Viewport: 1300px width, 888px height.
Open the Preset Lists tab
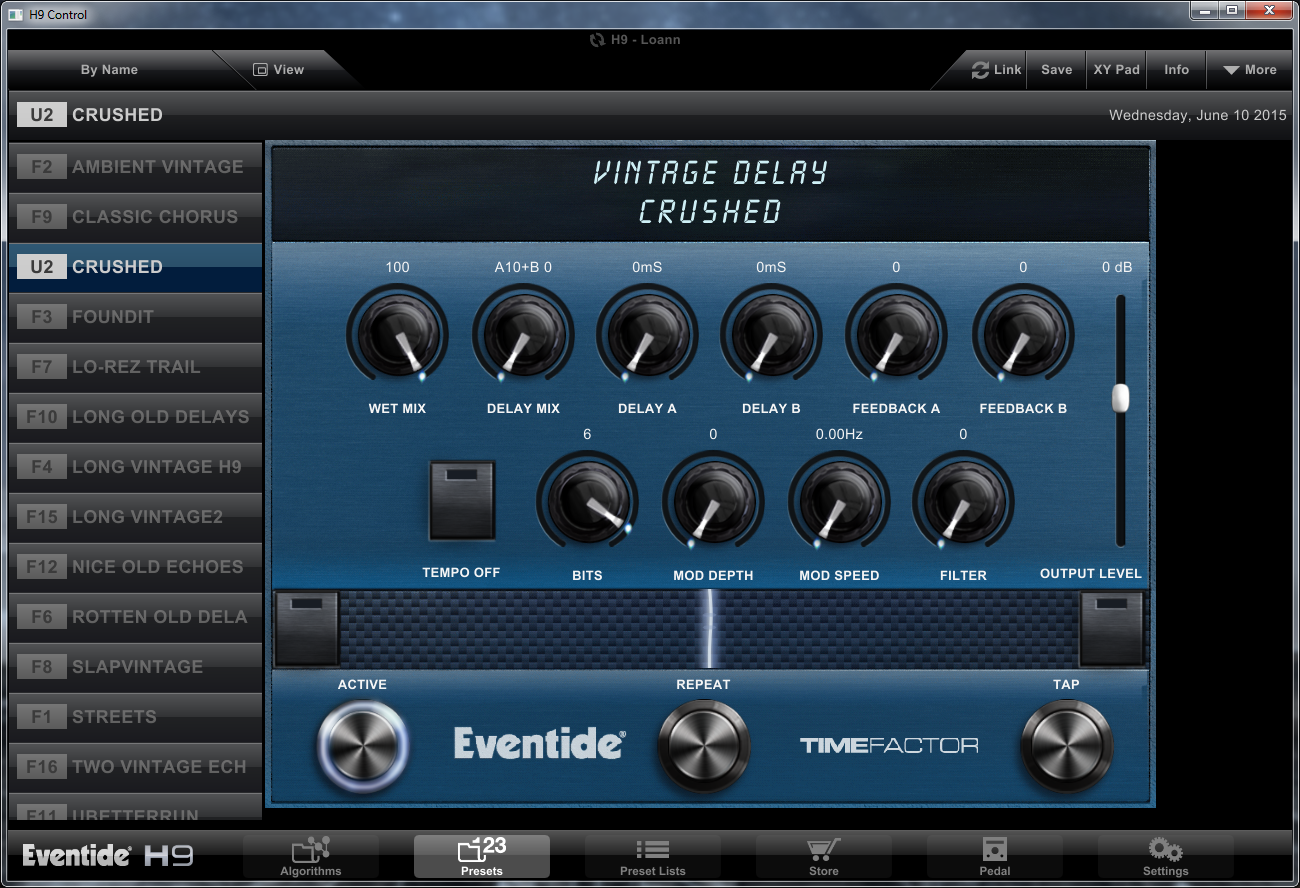pos(652,856)
